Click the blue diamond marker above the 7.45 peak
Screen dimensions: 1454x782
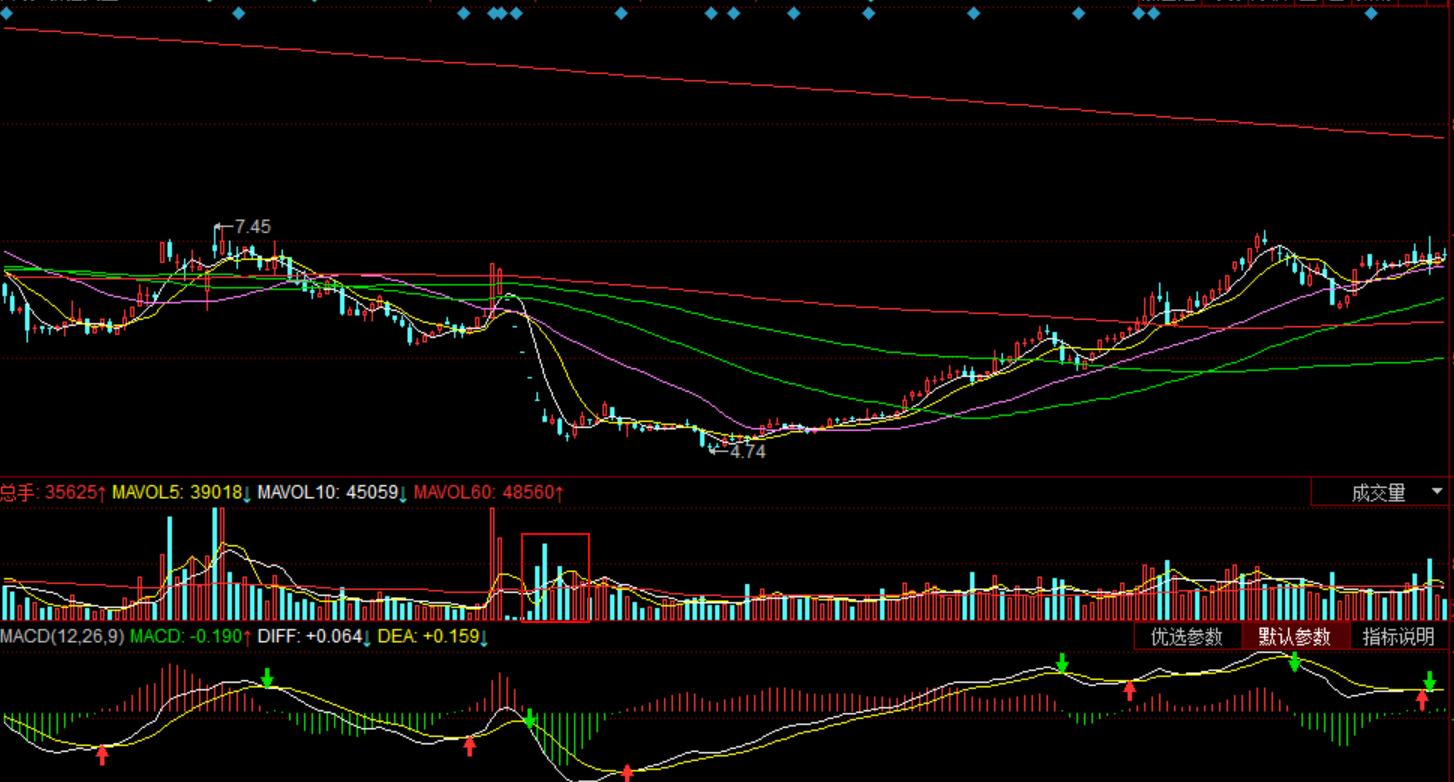click(238, 13)
